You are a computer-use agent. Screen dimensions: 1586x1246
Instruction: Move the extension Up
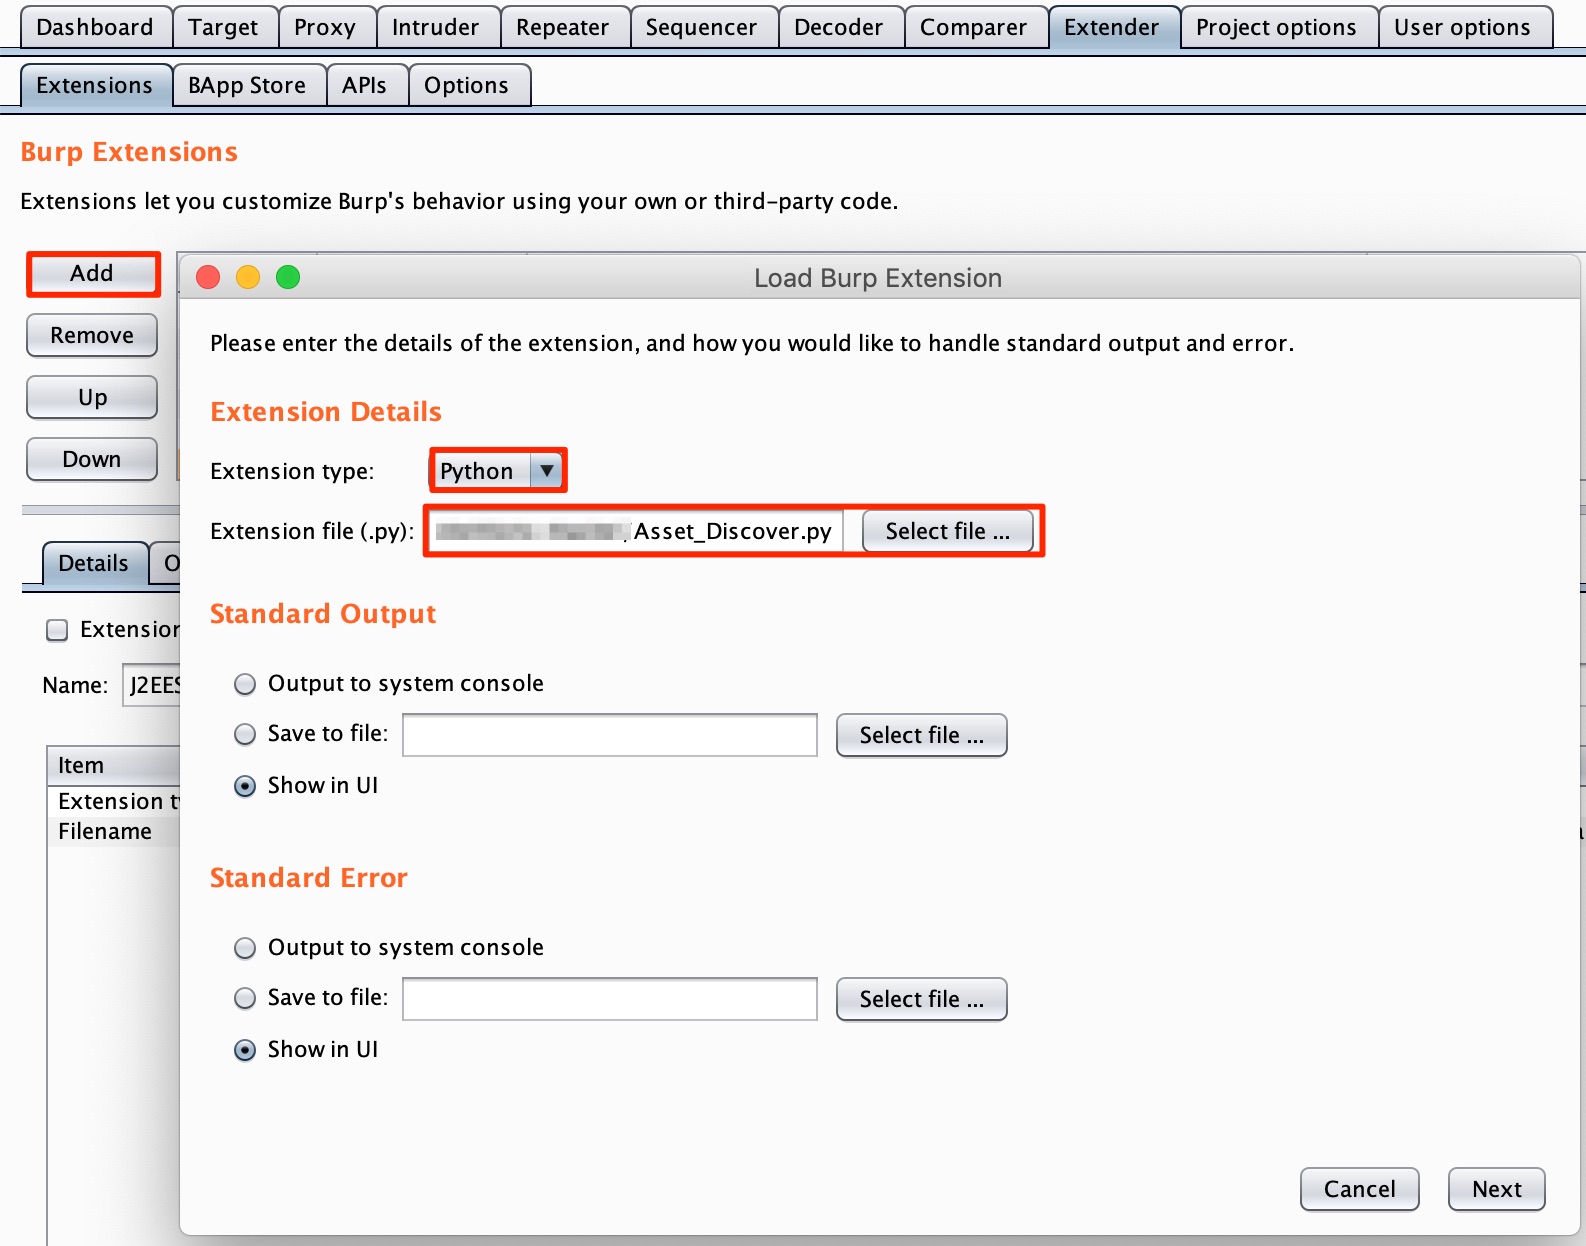[x=92, y=397]
